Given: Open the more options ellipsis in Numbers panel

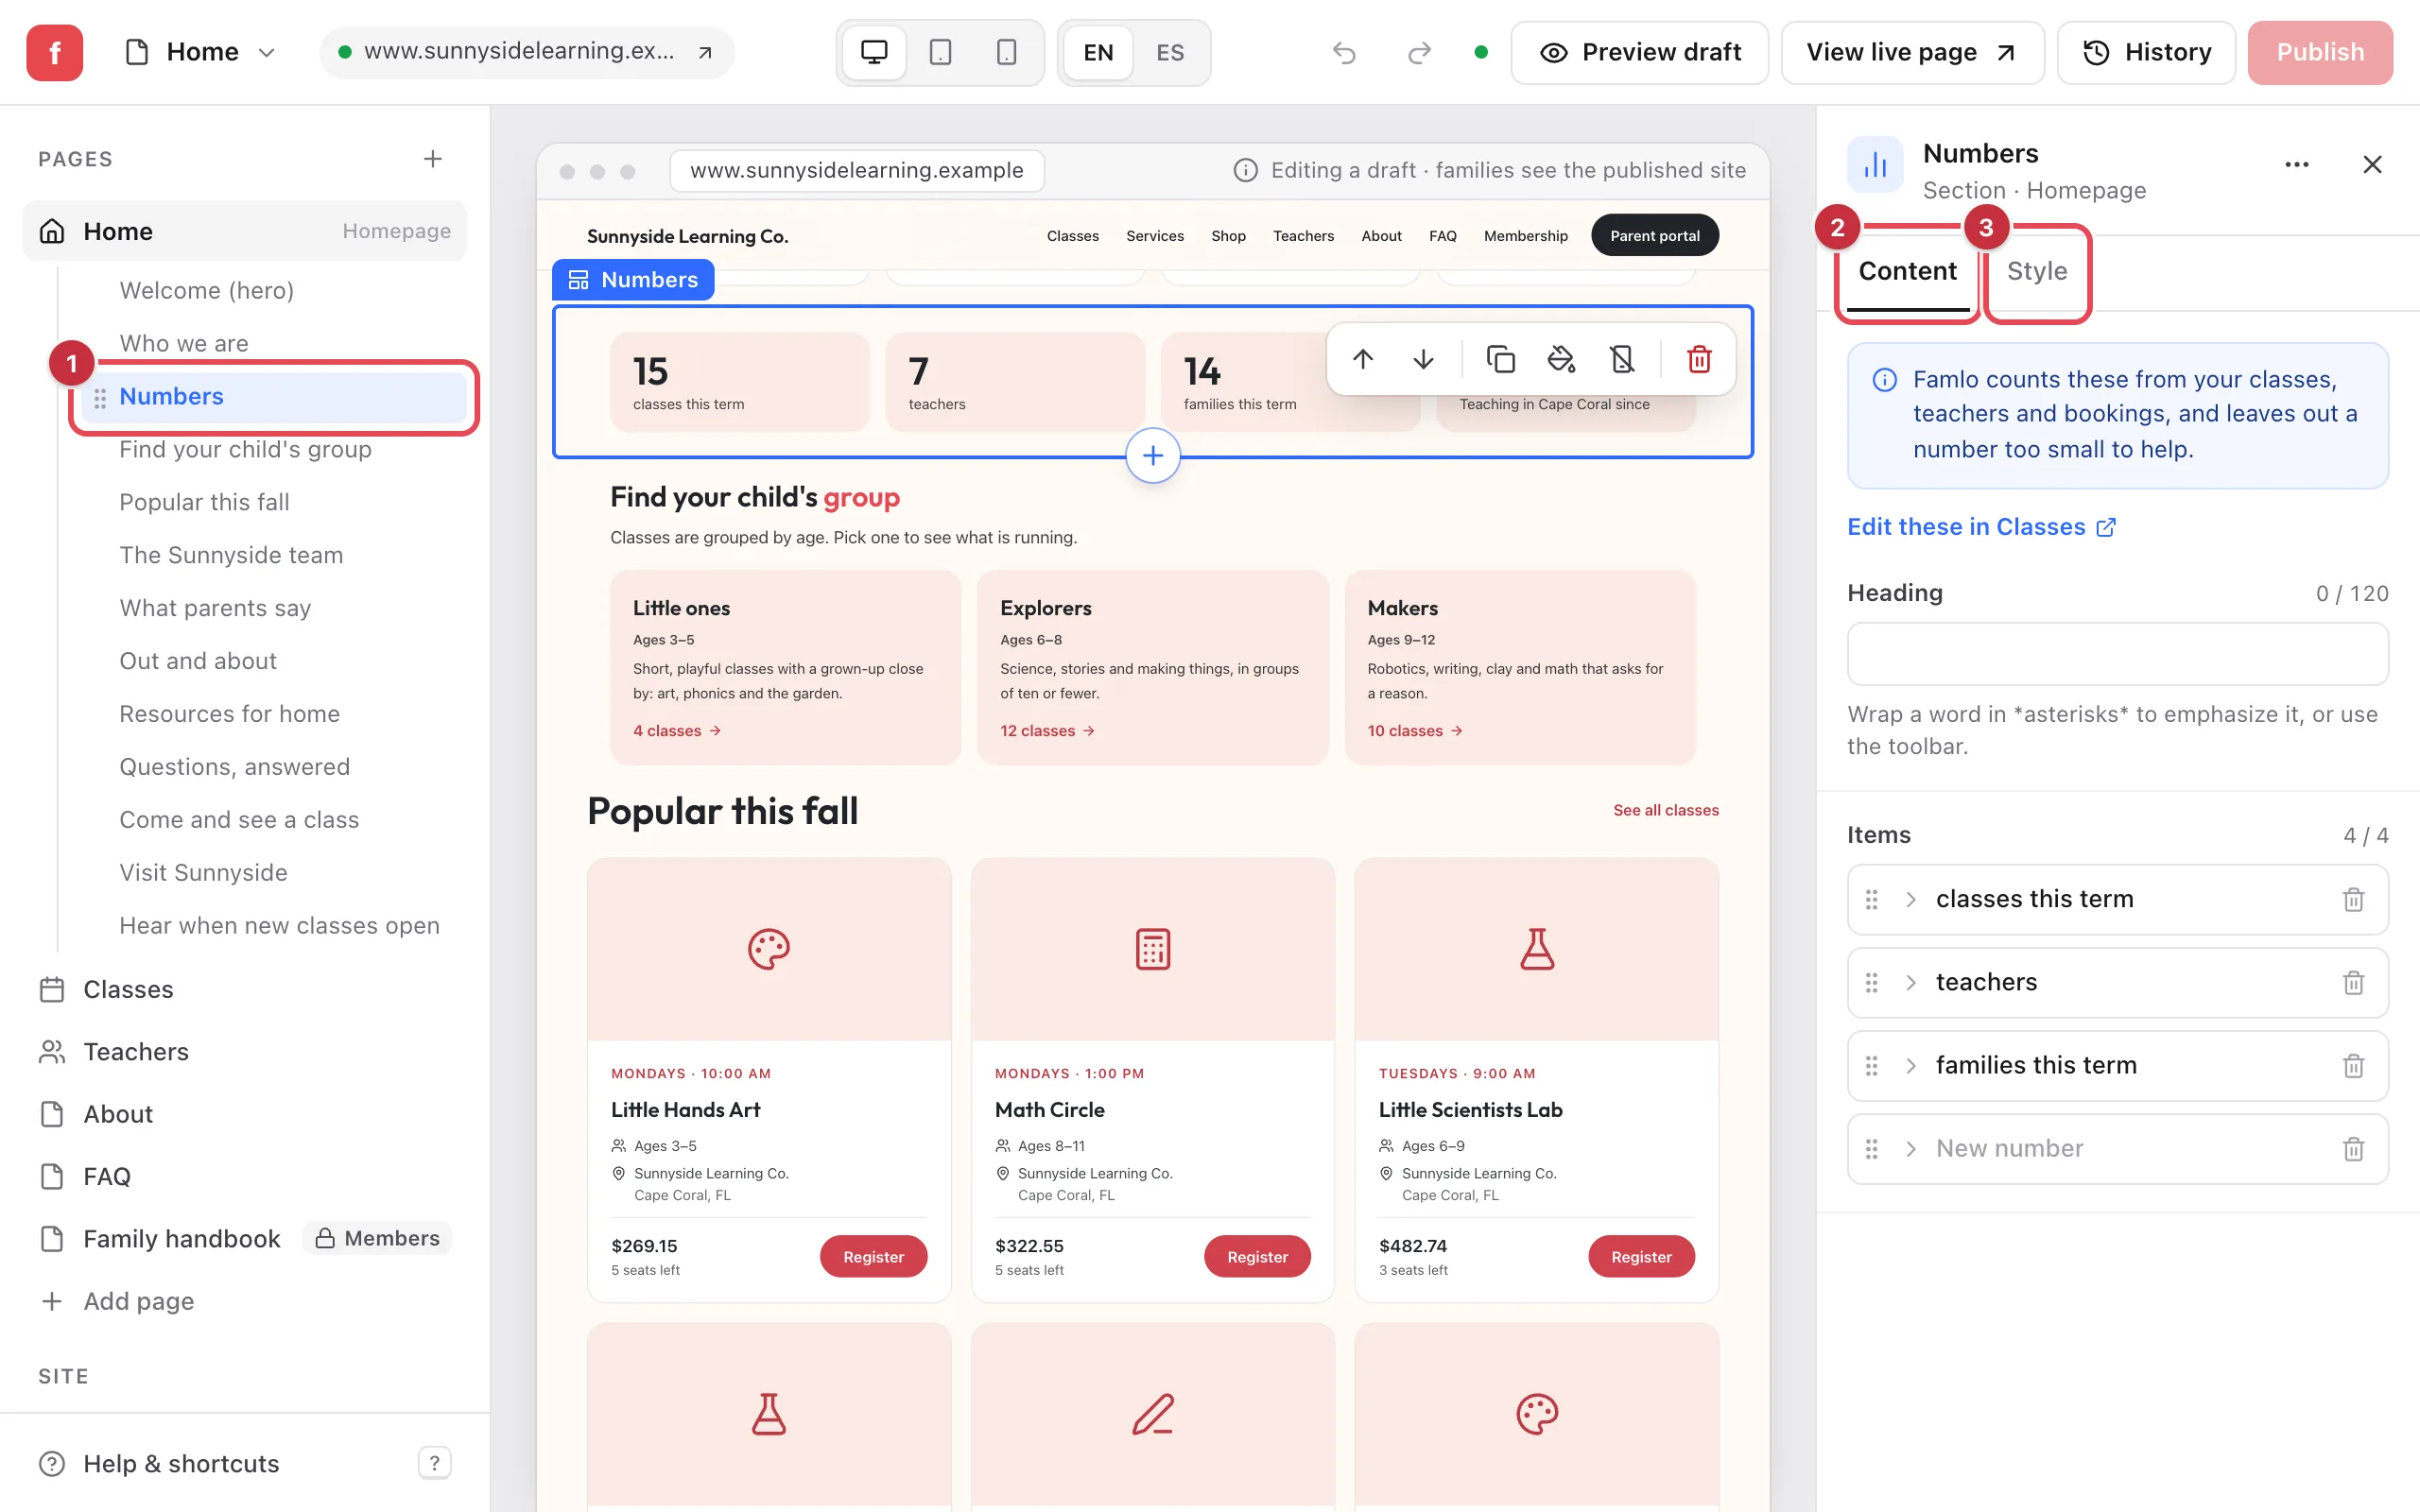Looking at the screenshot, I should click(2296, 165).
